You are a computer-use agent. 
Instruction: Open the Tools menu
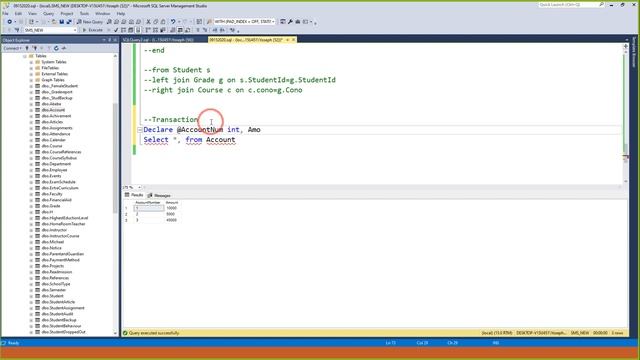coord(84,13)
